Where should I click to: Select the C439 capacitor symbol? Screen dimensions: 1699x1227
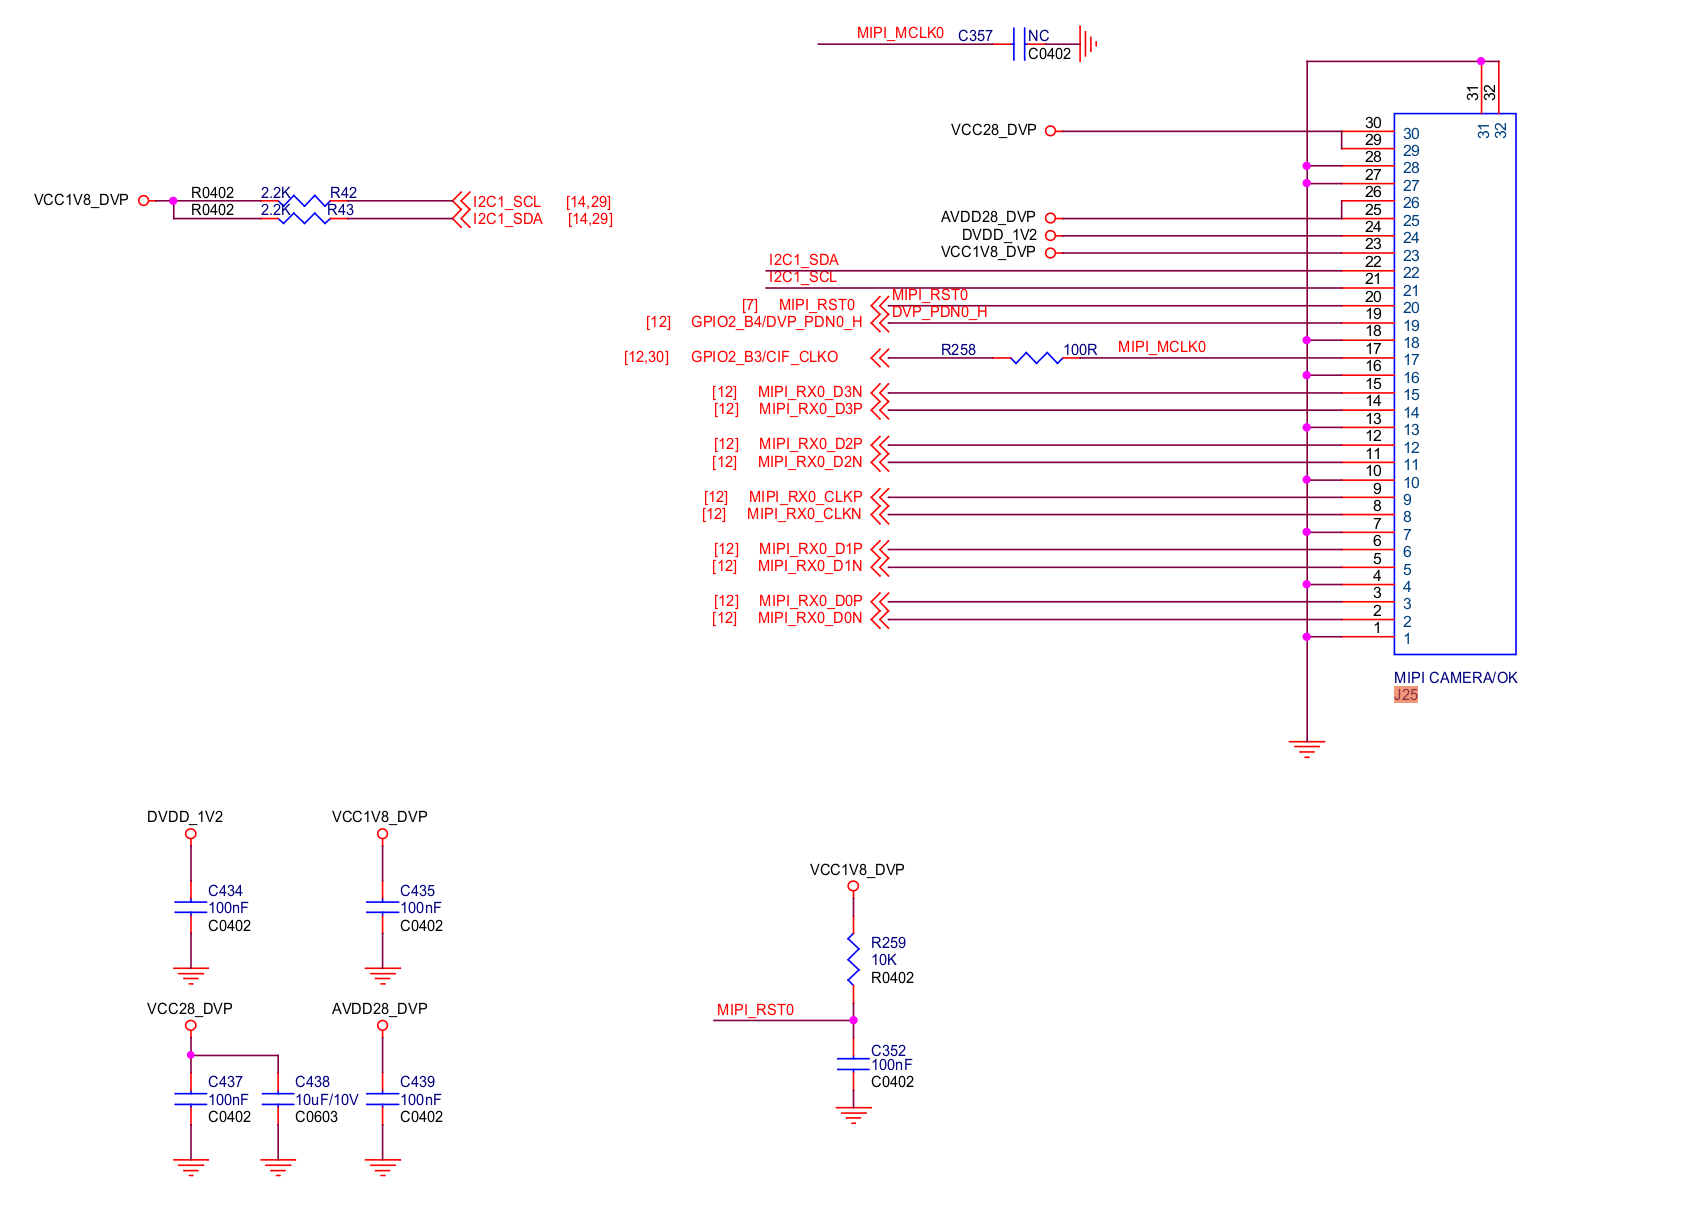pos(382,1099)
